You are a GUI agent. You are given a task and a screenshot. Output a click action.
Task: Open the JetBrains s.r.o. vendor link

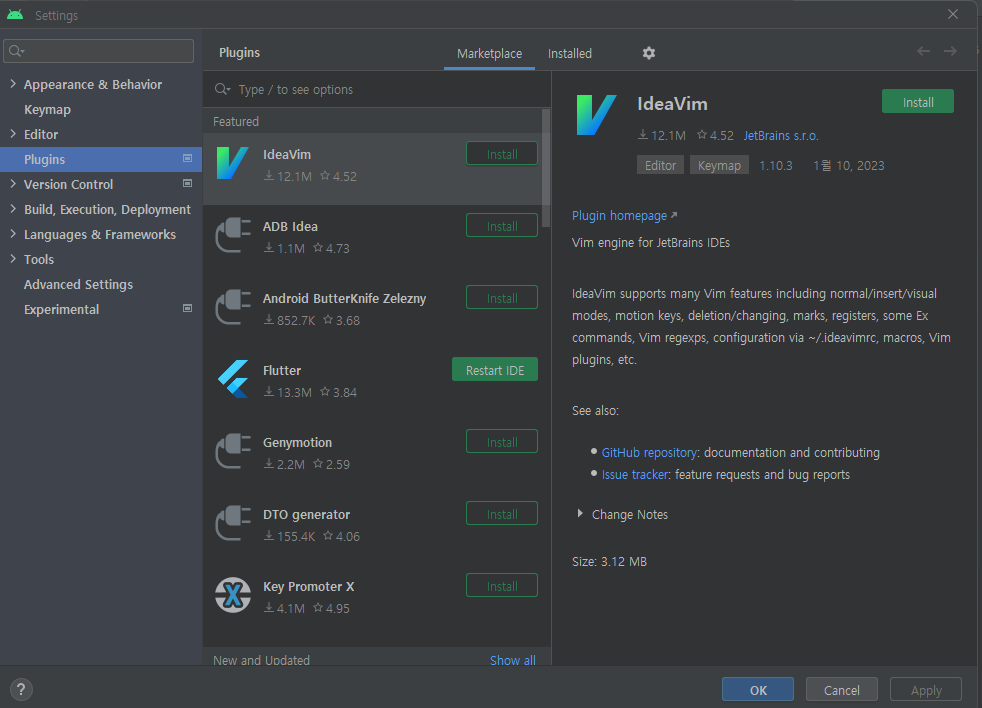pos(781,135)
